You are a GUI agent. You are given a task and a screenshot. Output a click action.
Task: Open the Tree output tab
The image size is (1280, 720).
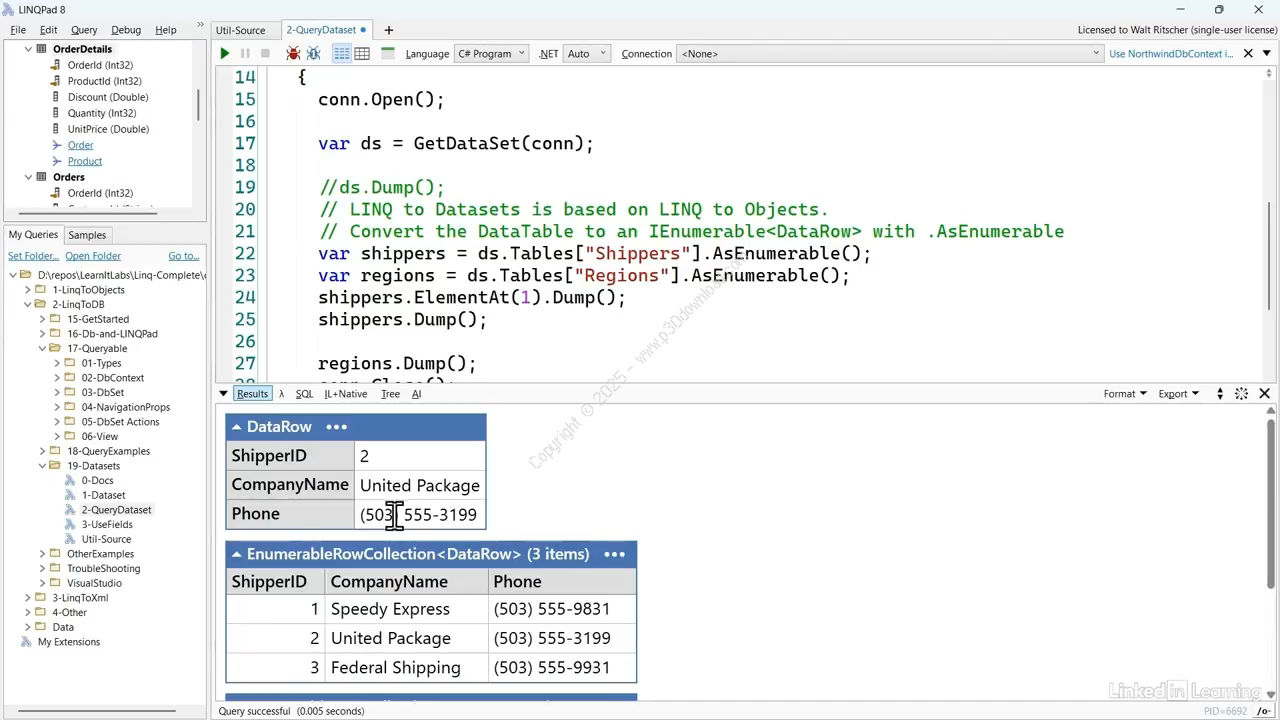(390, 394)
